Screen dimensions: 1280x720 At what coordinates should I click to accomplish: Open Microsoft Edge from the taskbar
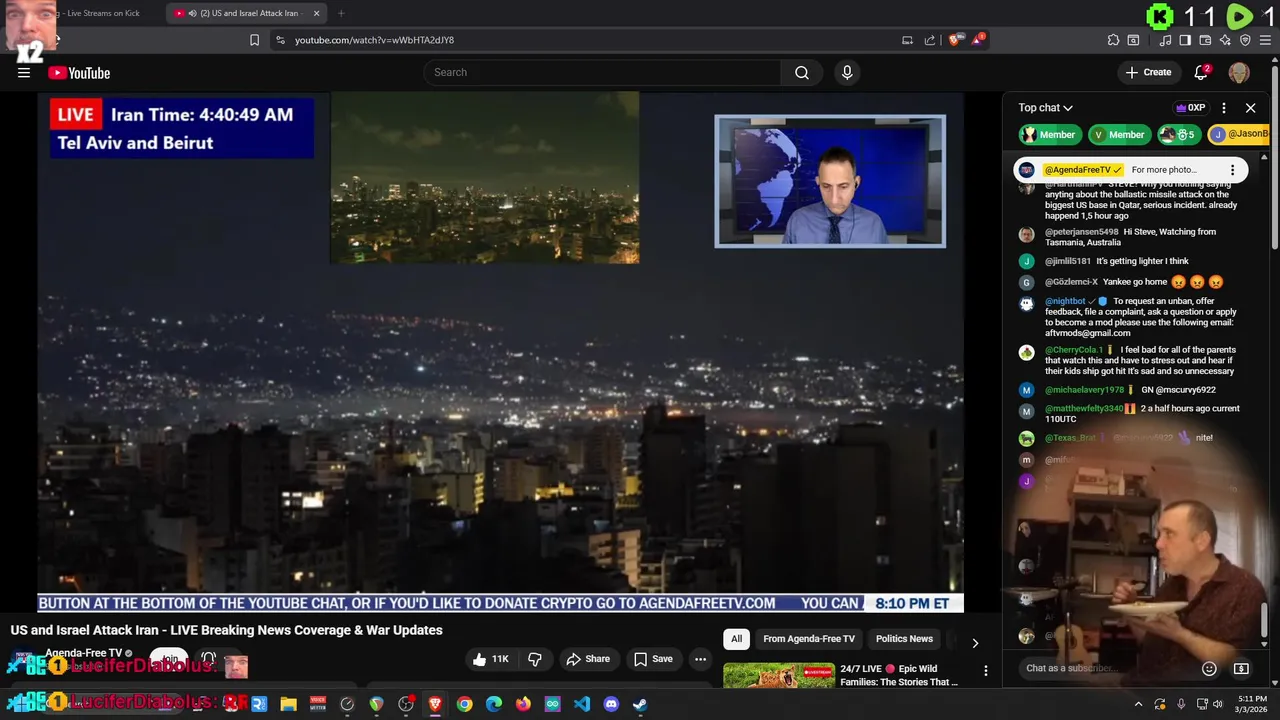494,704
